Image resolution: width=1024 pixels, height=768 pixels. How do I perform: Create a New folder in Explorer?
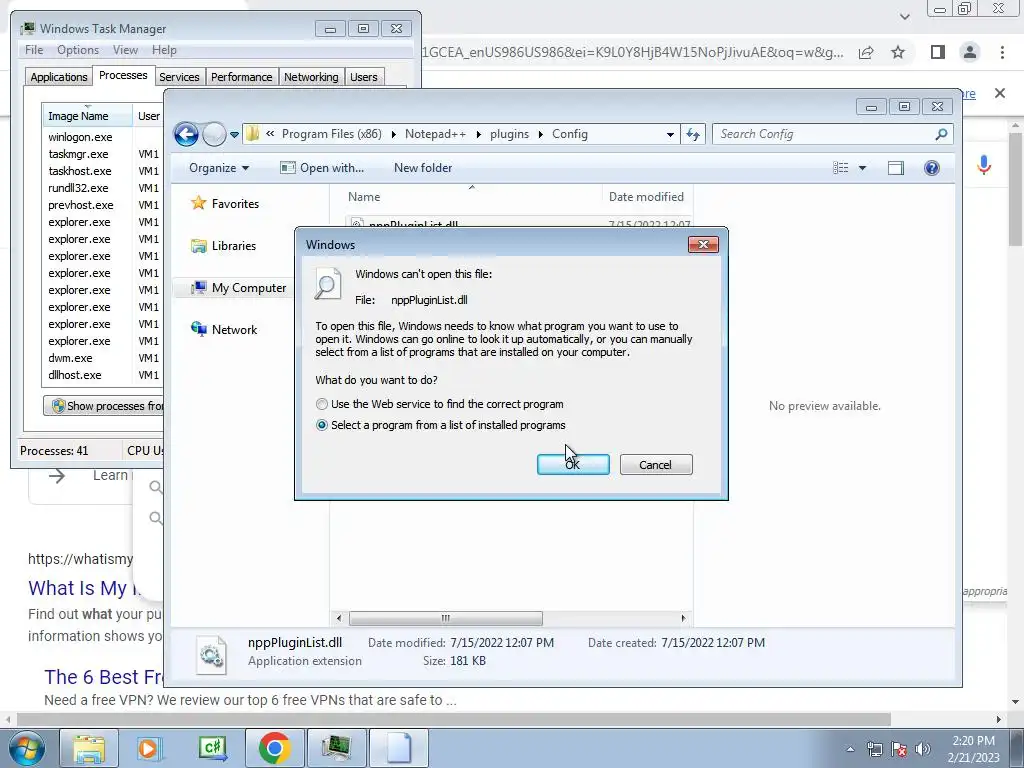pyautogui.click(x=423, y=168)
